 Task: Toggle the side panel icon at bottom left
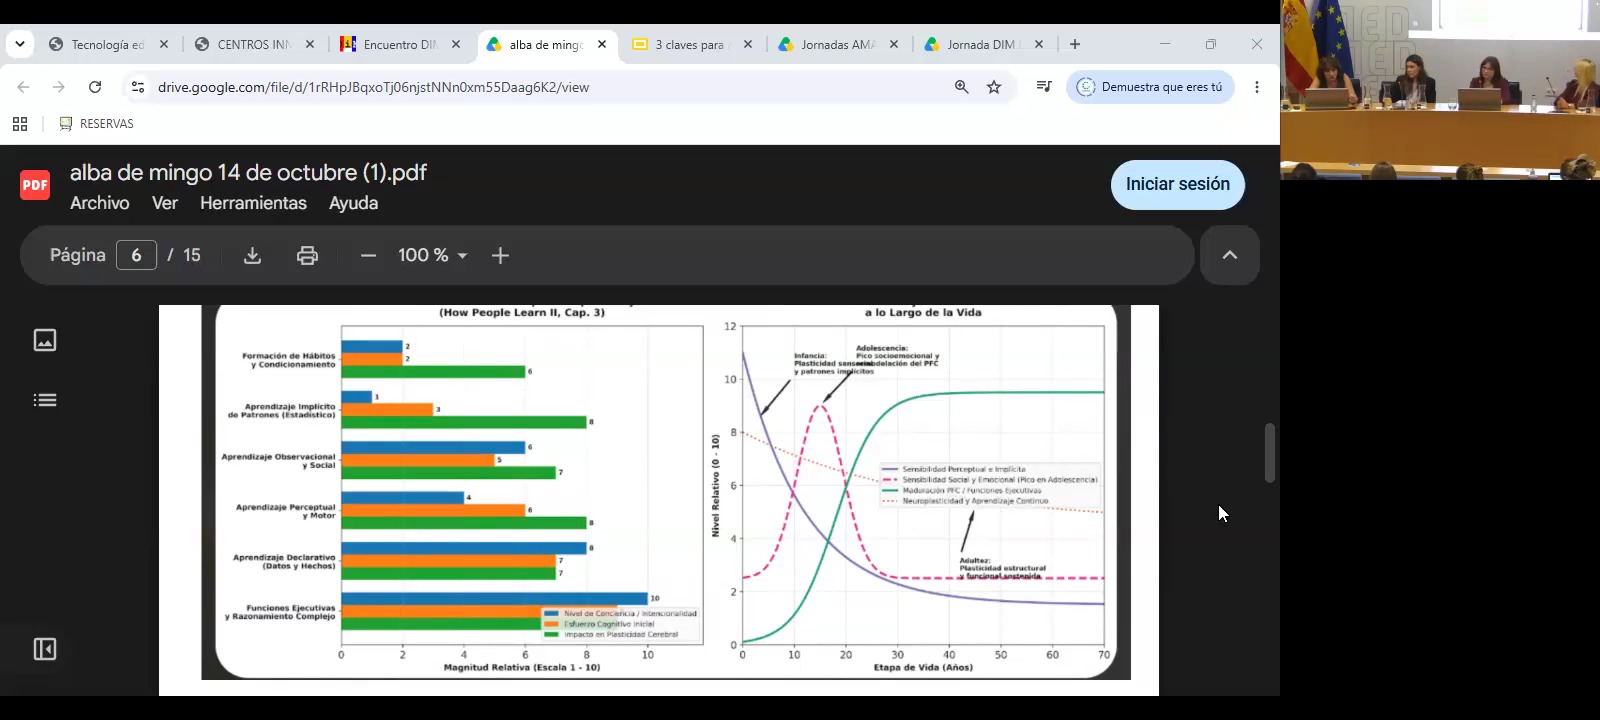(45, 649)
